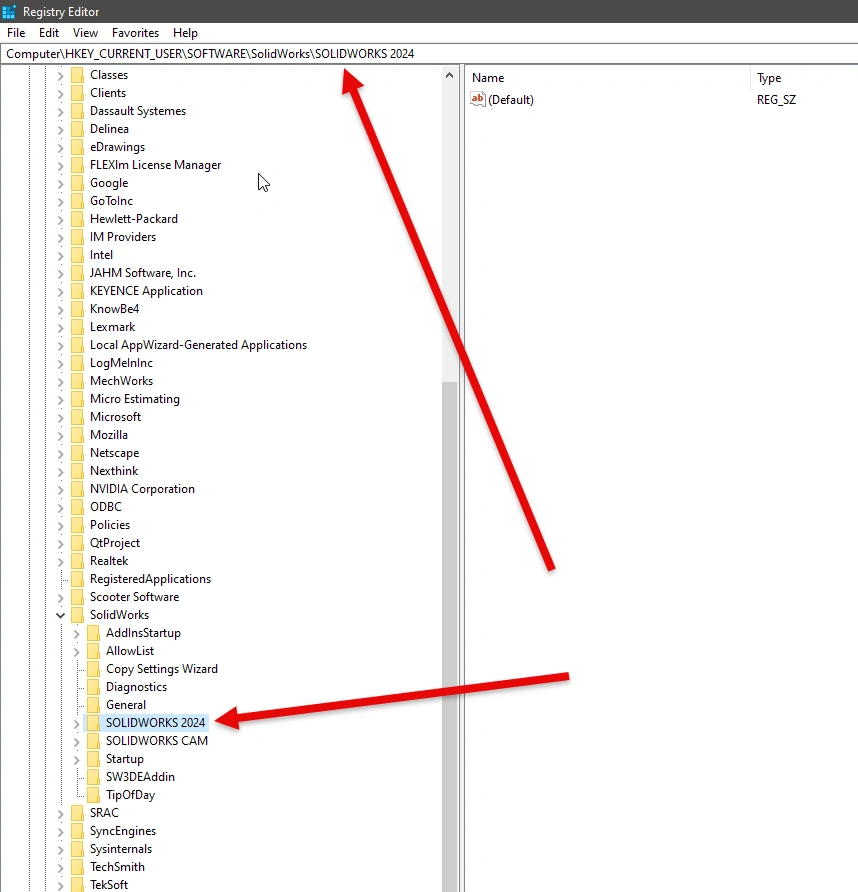The width and height of the screenshot is (858, 892).
Task: Expand the SOLIDWORKS 2024 subkey
Action: [x=76, y=724]
